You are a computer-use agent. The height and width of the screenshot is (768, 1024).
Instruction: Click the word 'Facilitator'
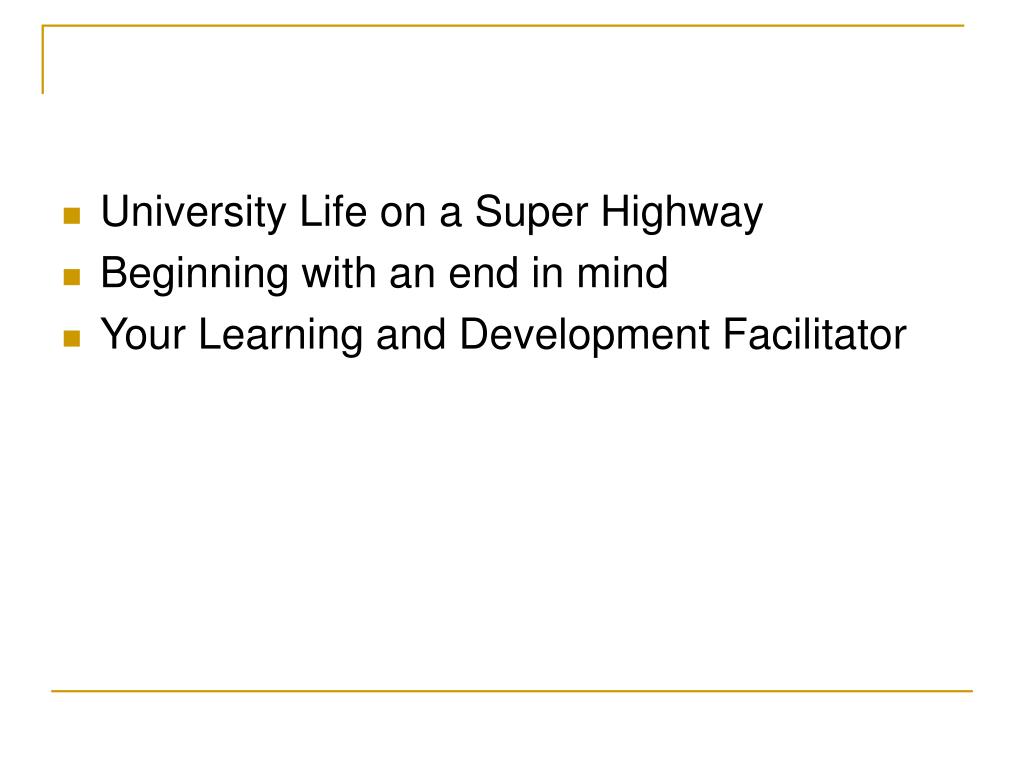pyautogui.click(x=815, y=334)
